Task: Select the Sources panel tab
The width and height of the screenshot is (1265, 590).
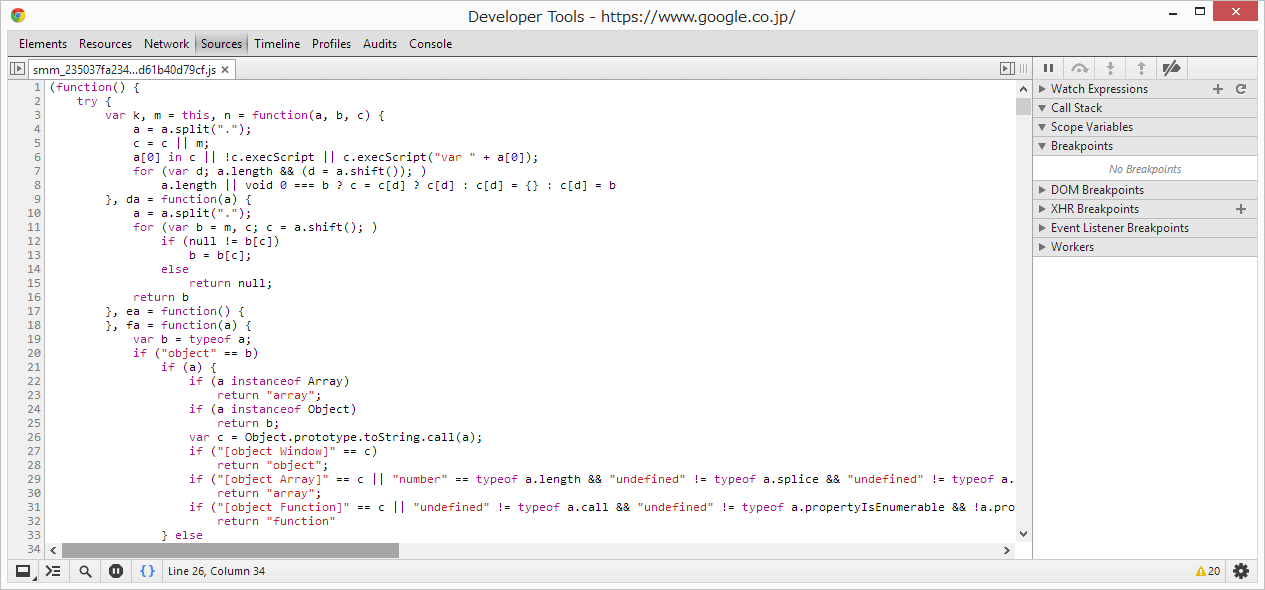Action: click(221, 44)
